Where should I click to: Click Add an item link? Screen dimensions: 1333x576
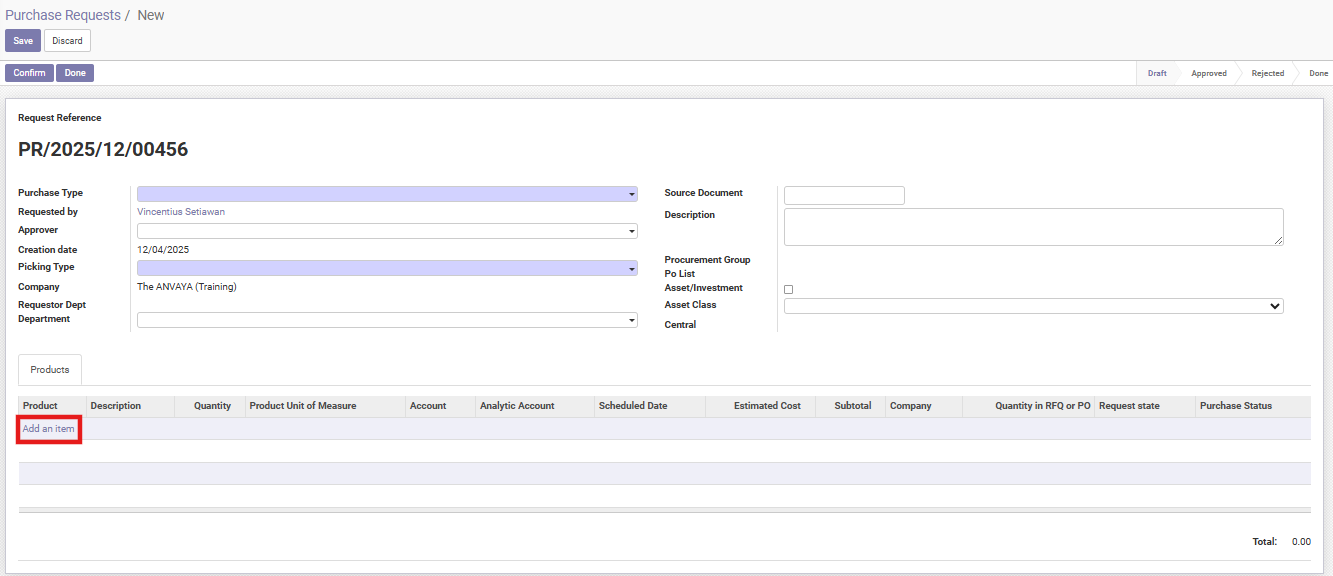[x=48, y=428]
